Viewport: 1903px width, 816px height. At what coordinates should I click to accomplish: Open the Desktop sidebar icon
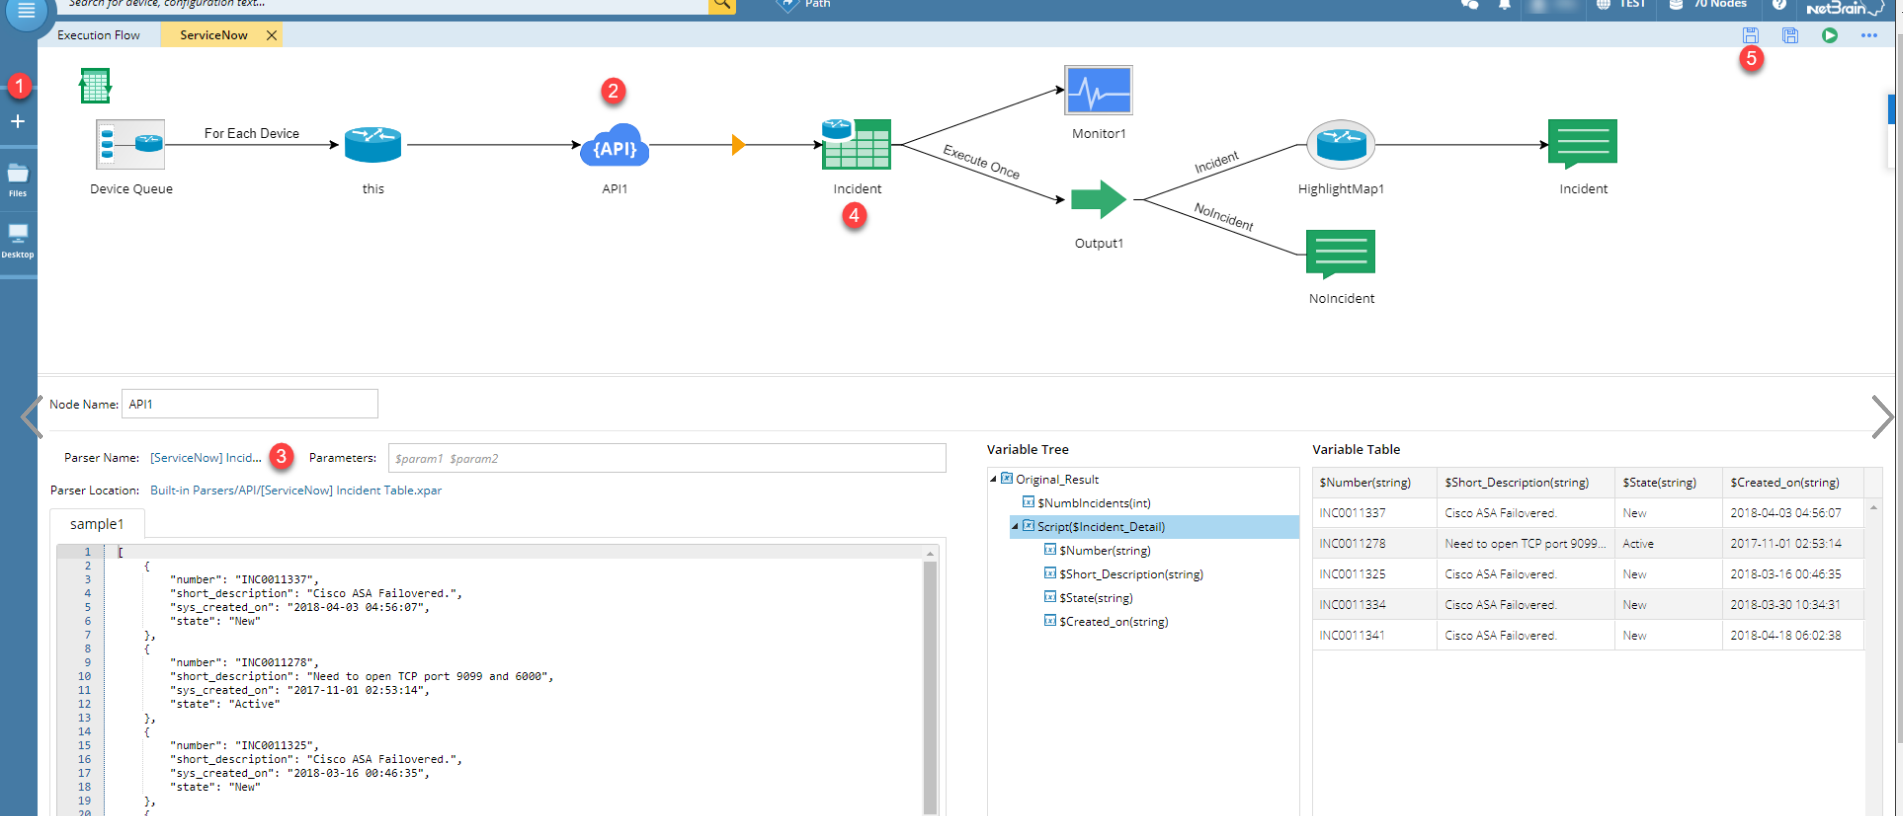18,241
